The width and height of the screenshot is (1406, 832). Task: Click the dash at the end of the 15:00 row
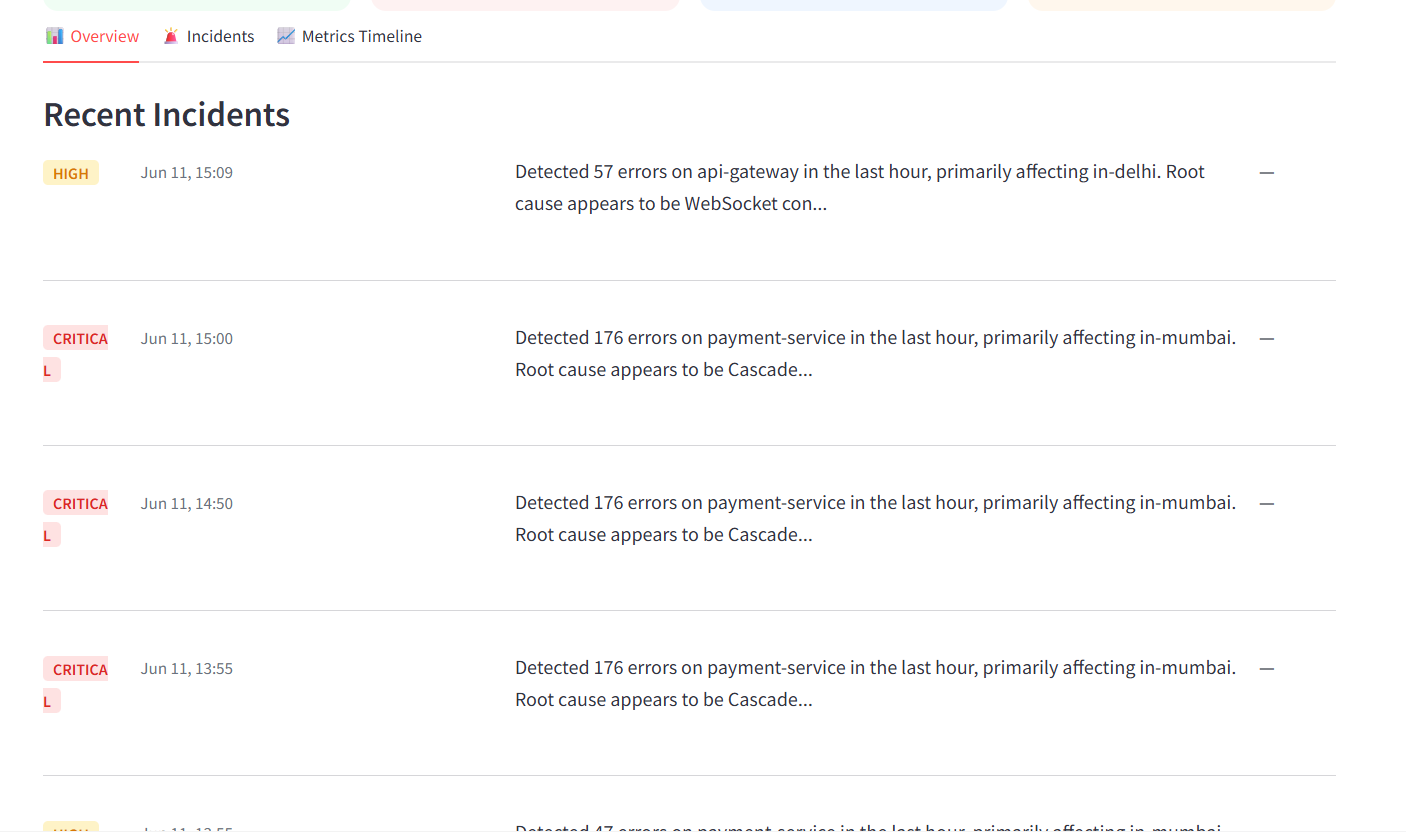tap(1267, 338)
